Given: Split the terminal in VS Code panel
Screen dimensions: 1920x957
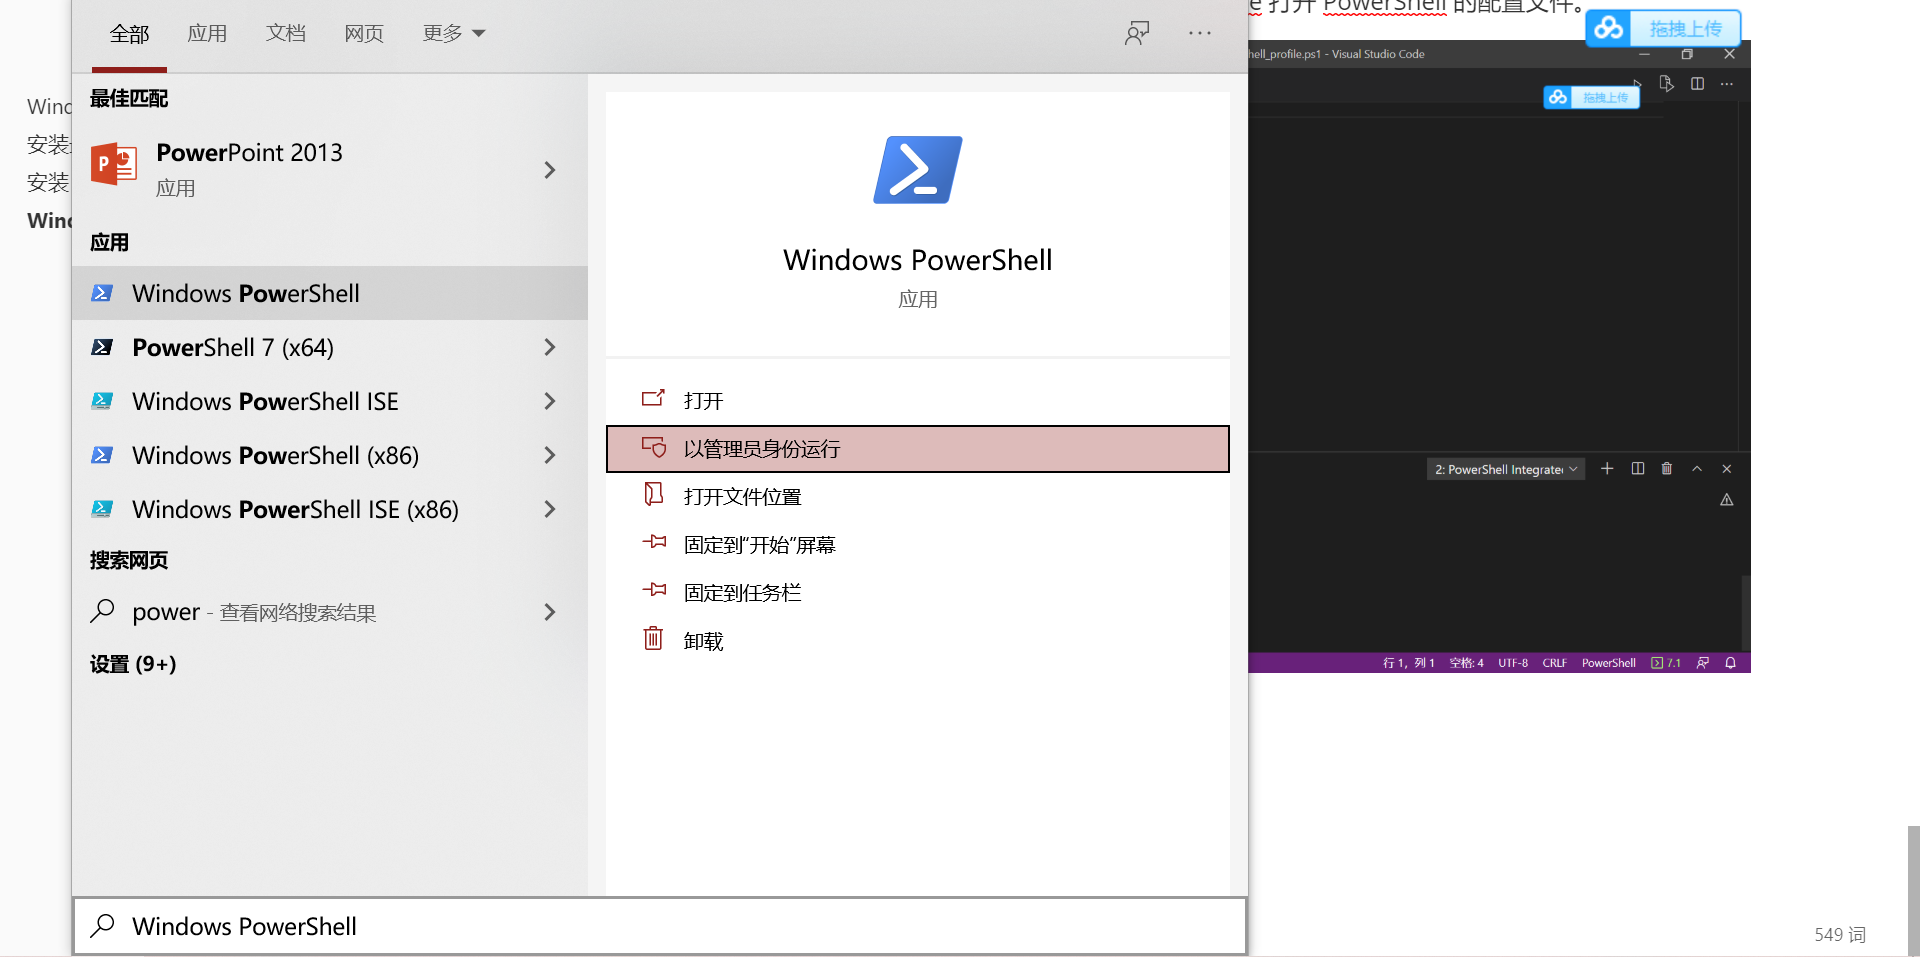Looking at the screenshot, I should (1638, 468).
